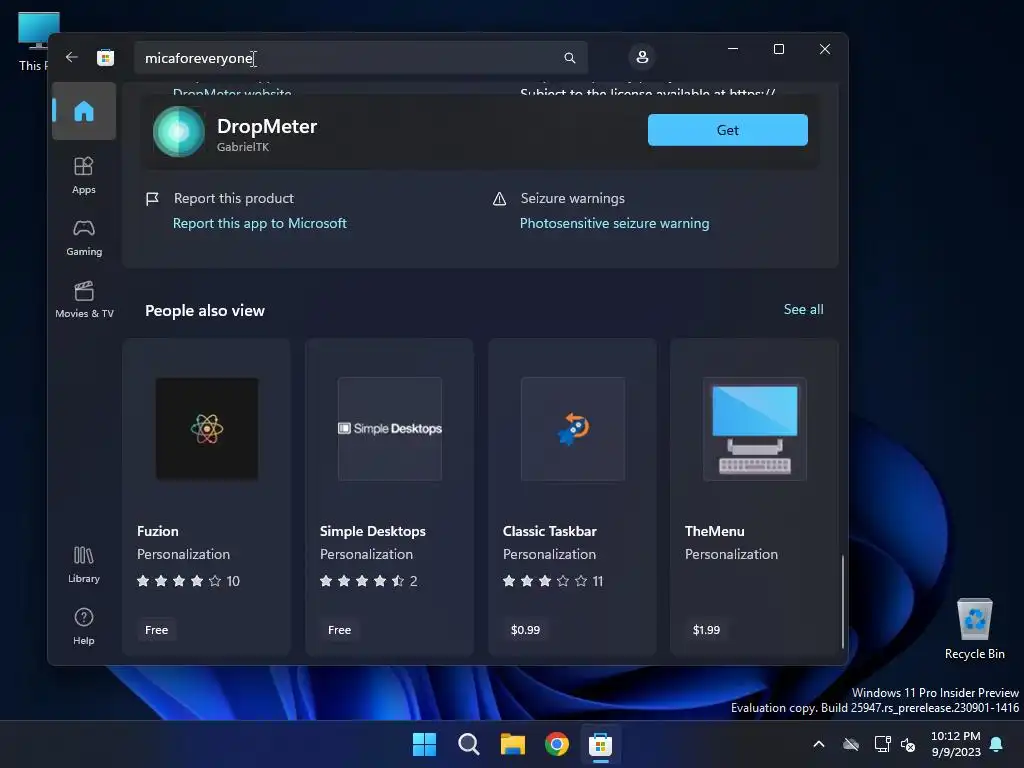This screenshot has height=768, width=1024.
Task: Click the Fuzion app title
Action: pos(157,531)
